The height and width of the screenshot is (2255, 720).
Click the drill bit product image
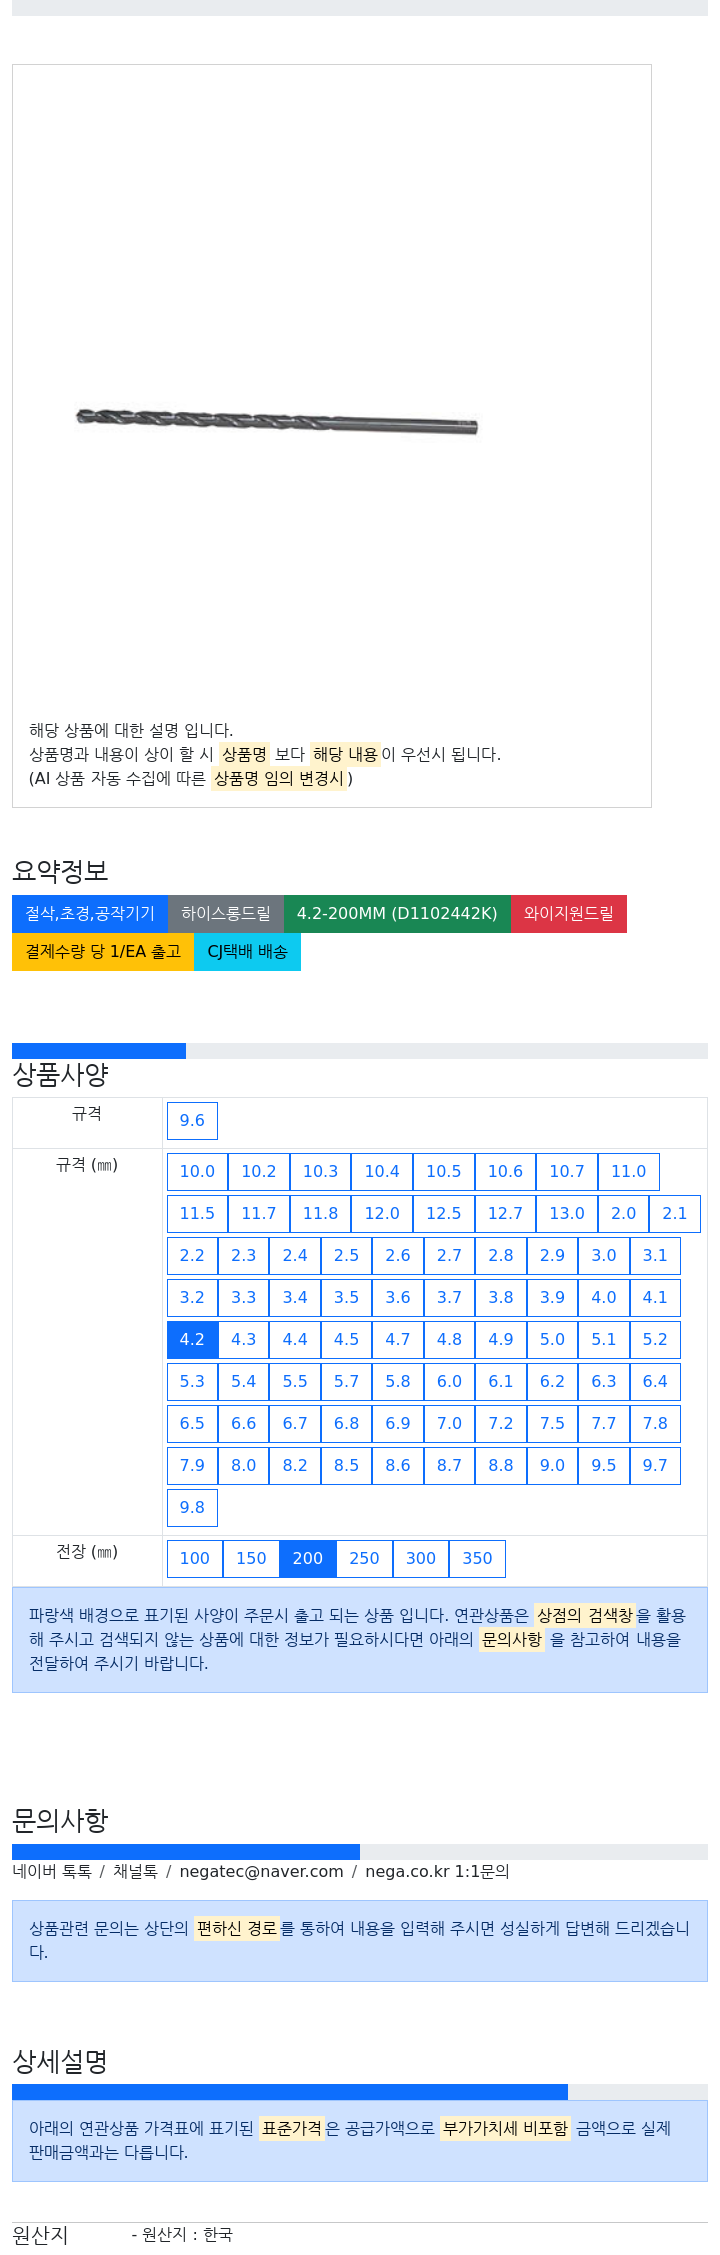pos(277,421)
